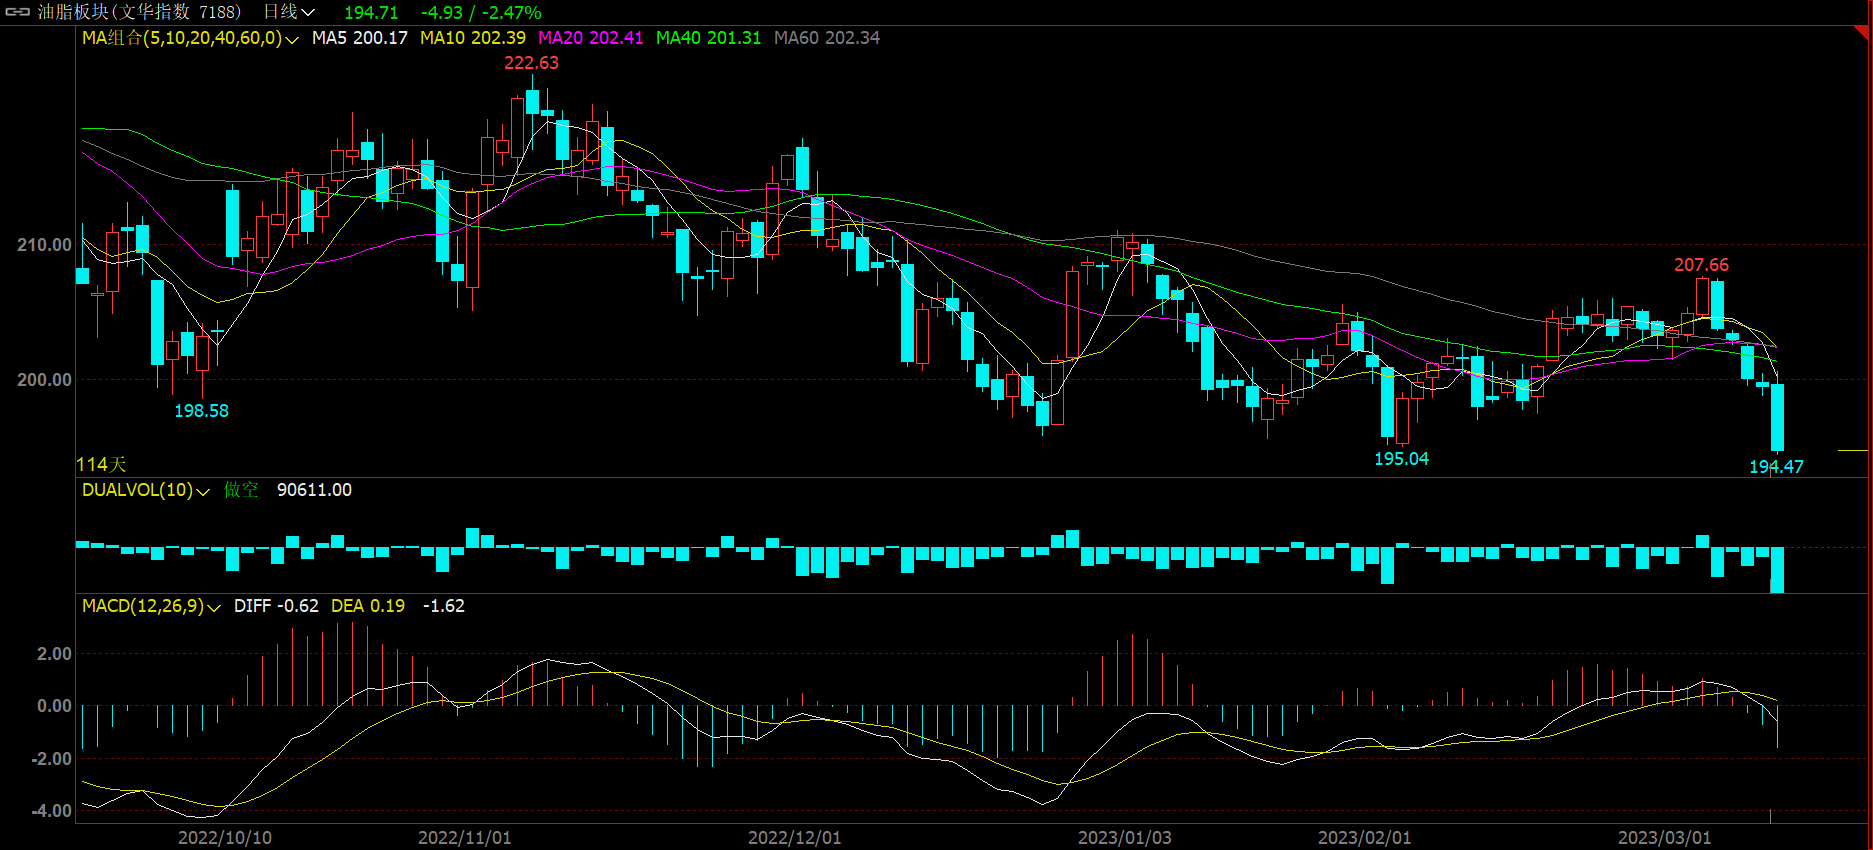Click the latest price 194.71
This screenshot has height=850, width=1873.
click(371, 13)
